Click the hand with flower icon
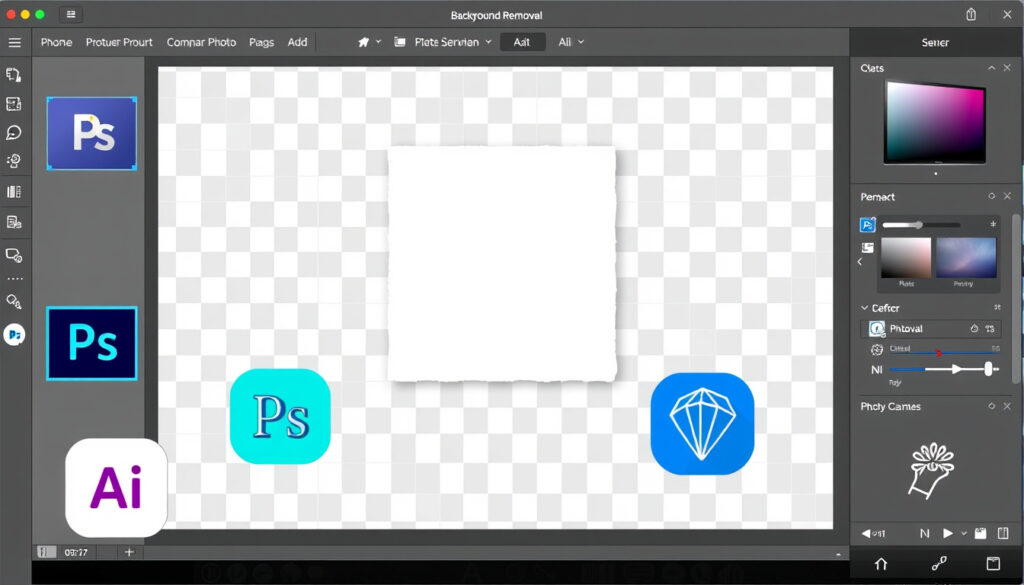 (931, 470)
